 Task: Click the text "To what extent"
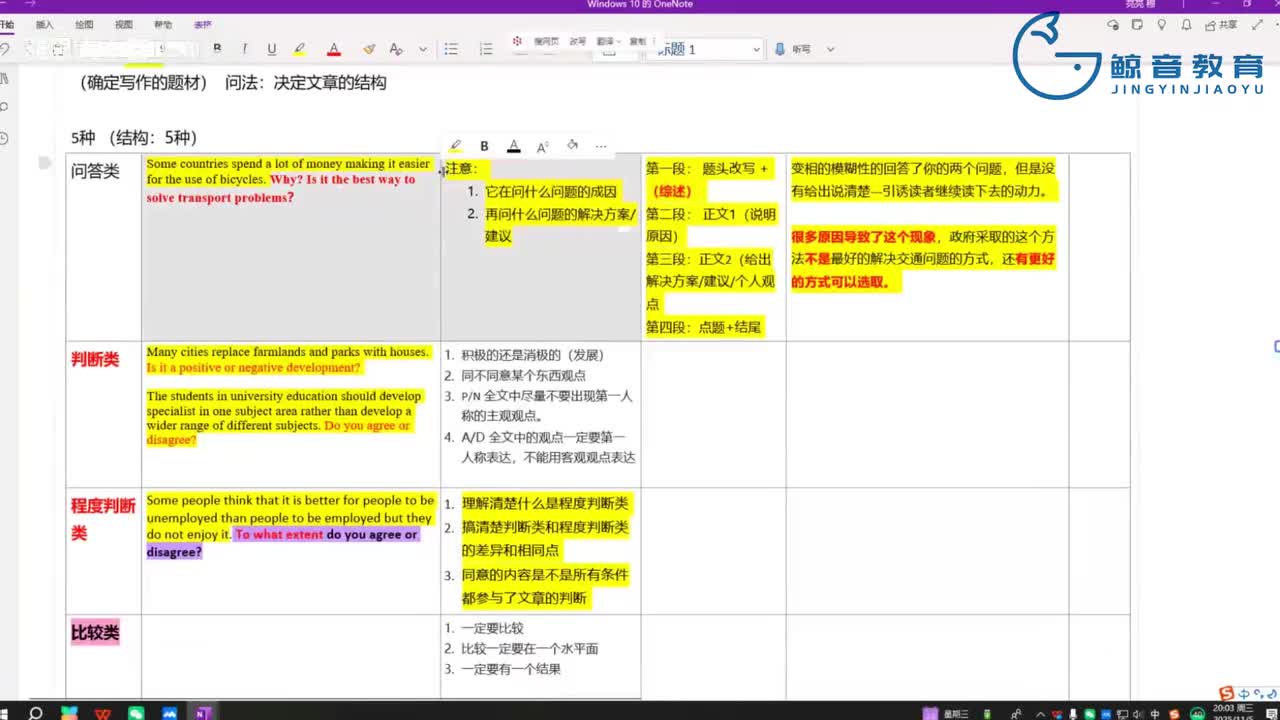[279, 534]
